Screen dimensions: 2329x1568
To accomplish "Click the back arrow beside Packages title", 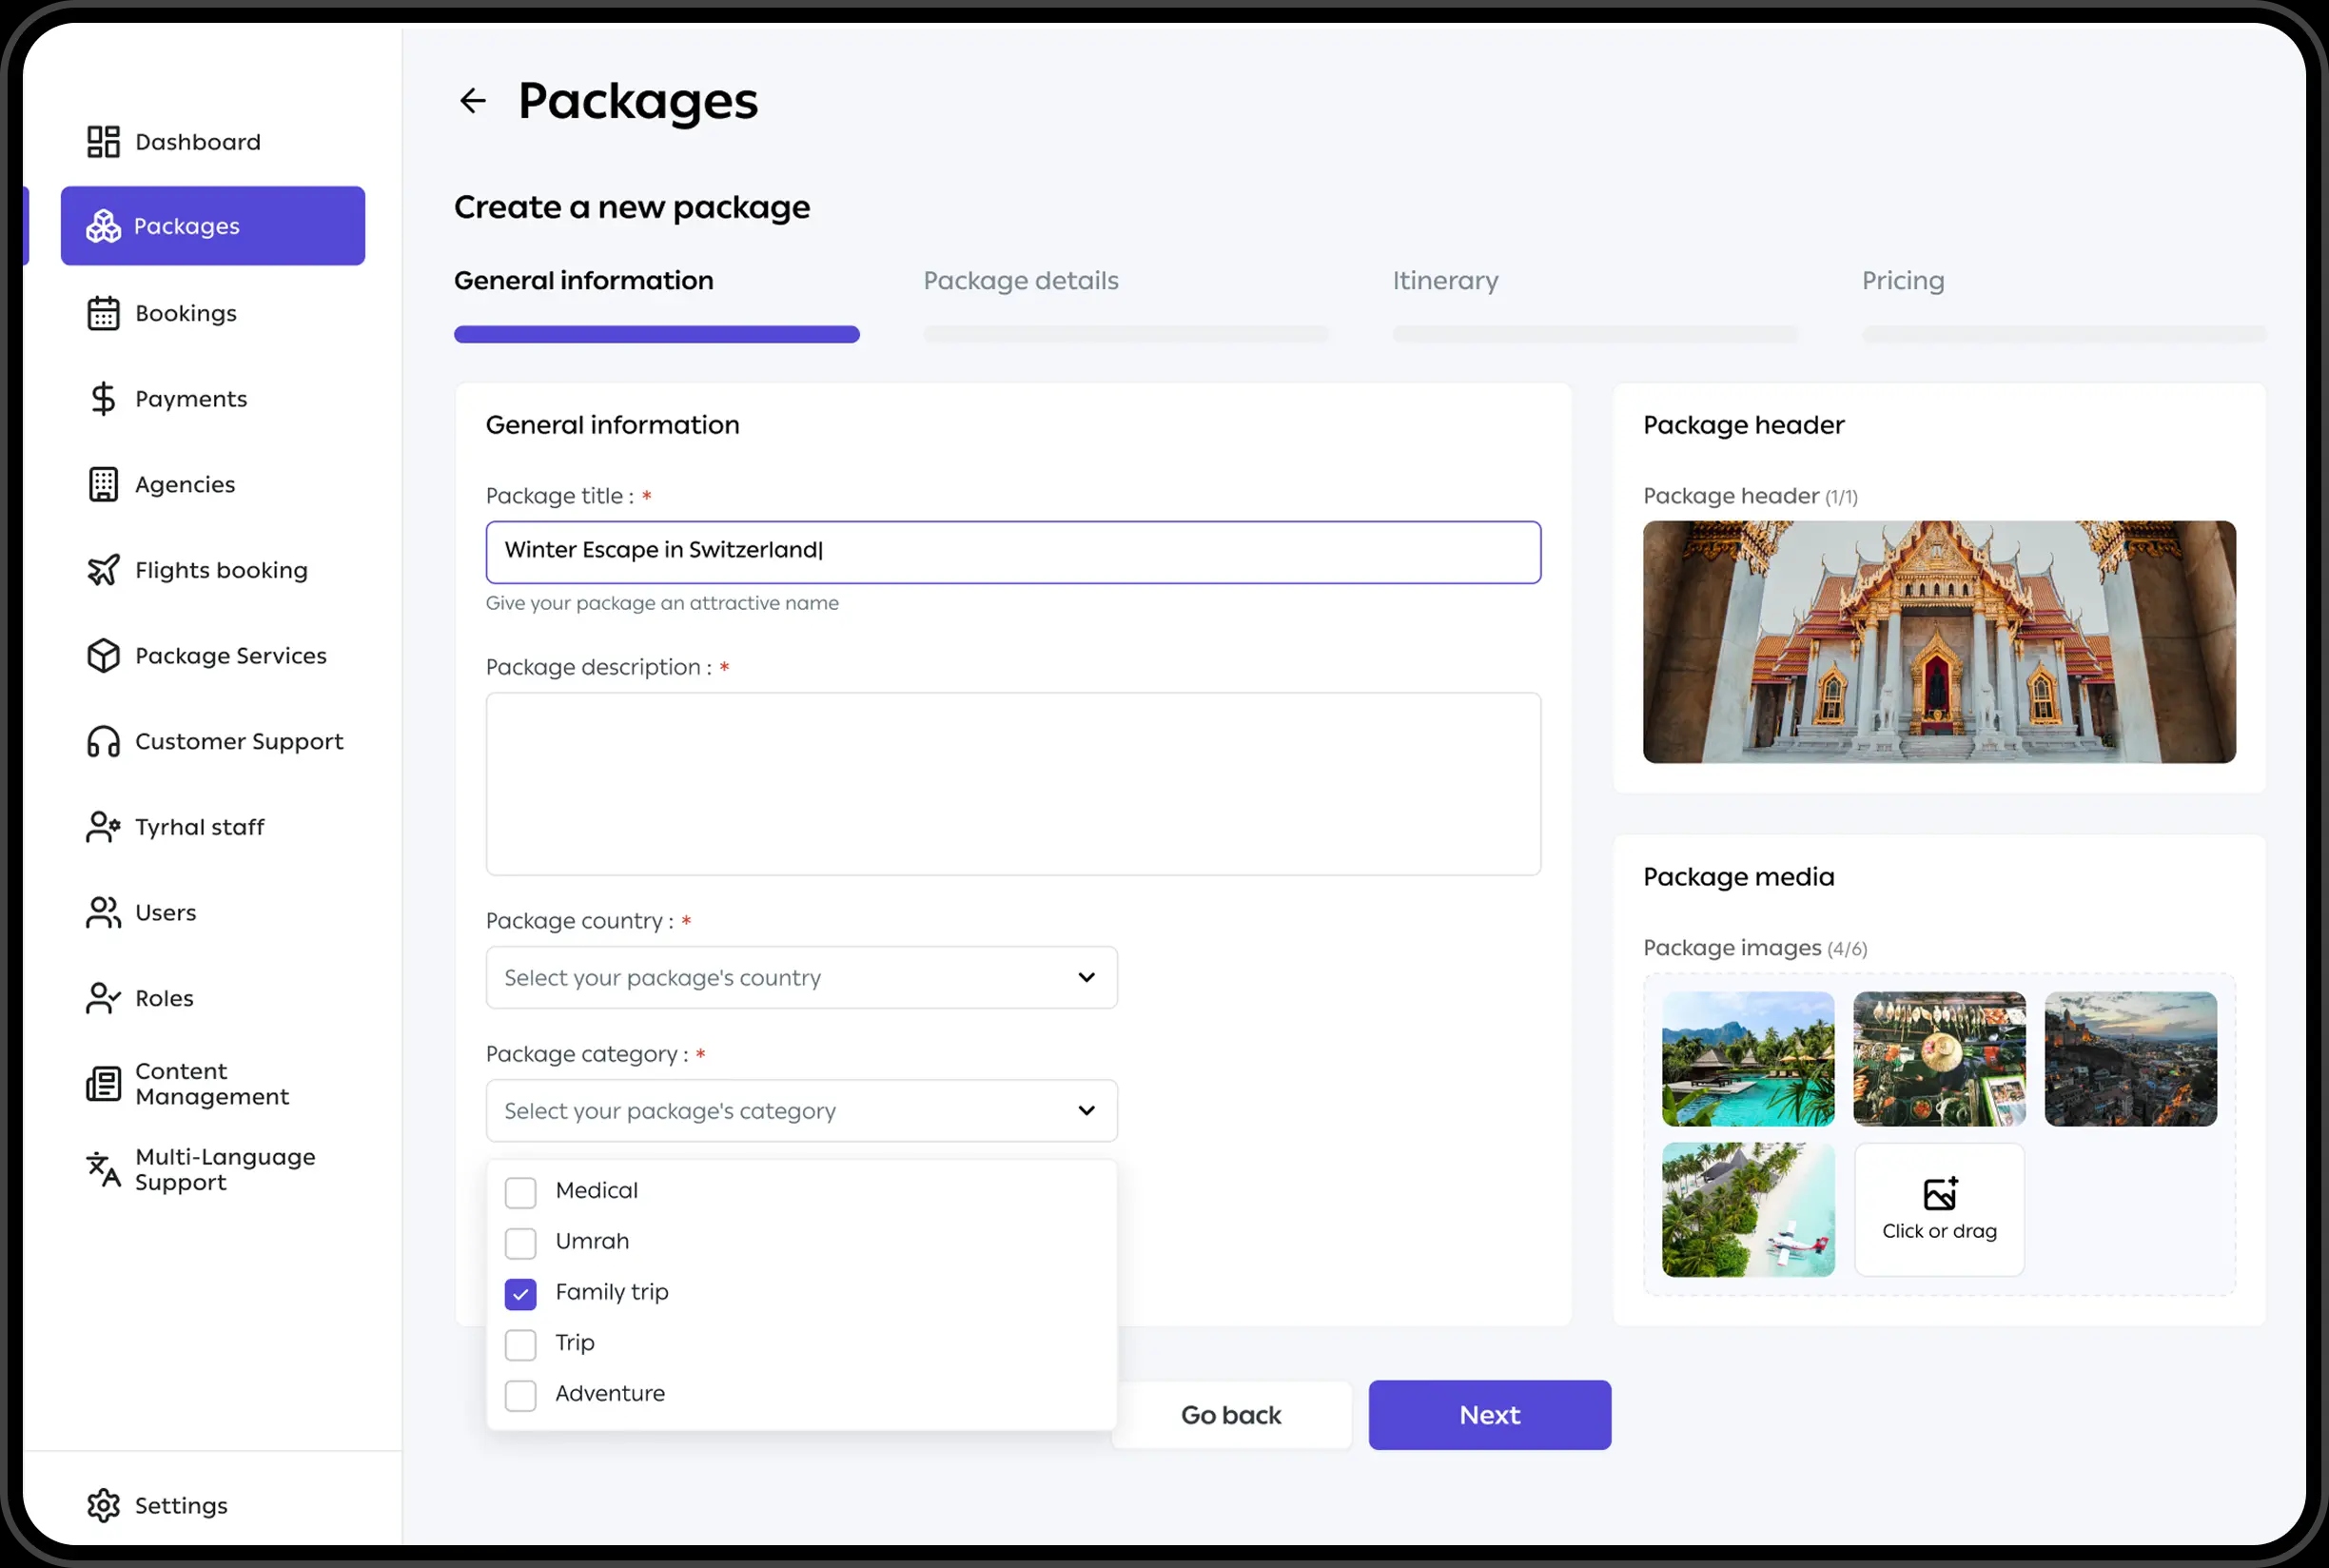I will coord(472,101).
